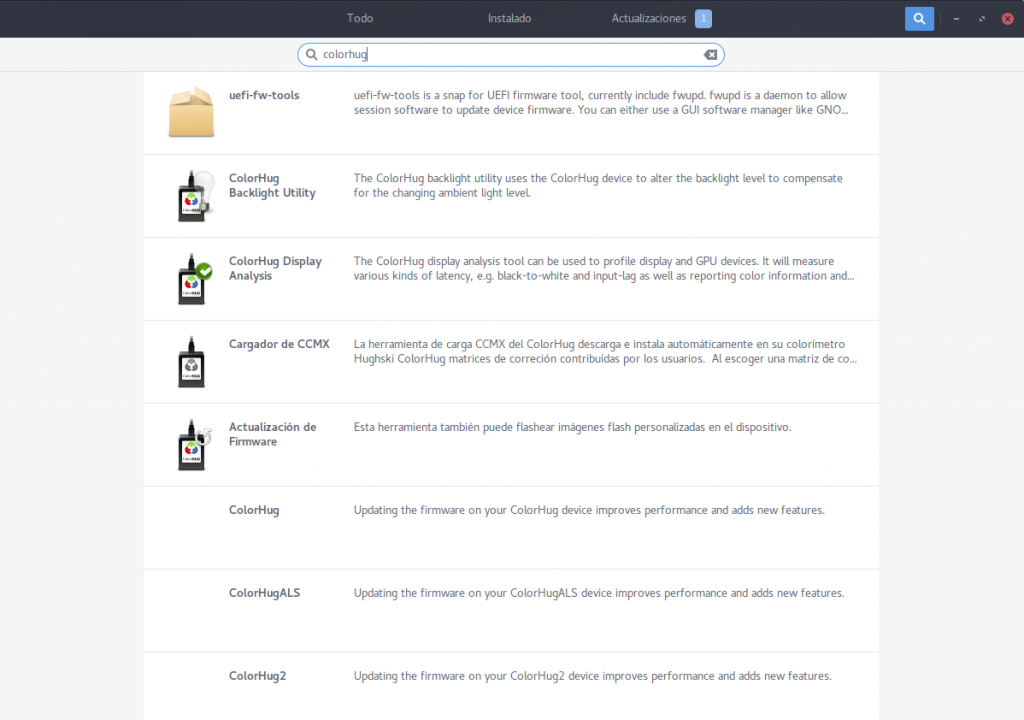Image resolution: width=1024 pixels, height=720 pixels.
Task: Click the ColorHug device firmware description
Action: 589,510
